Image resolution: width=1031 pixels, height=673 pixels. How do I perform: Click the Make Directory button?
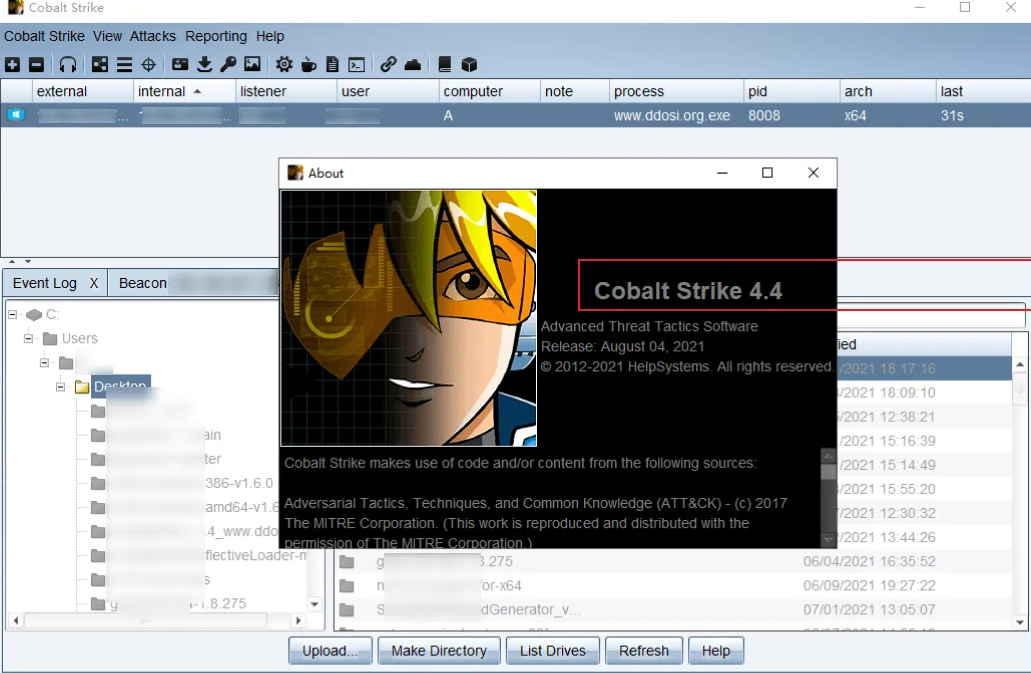tap(439, 651)
